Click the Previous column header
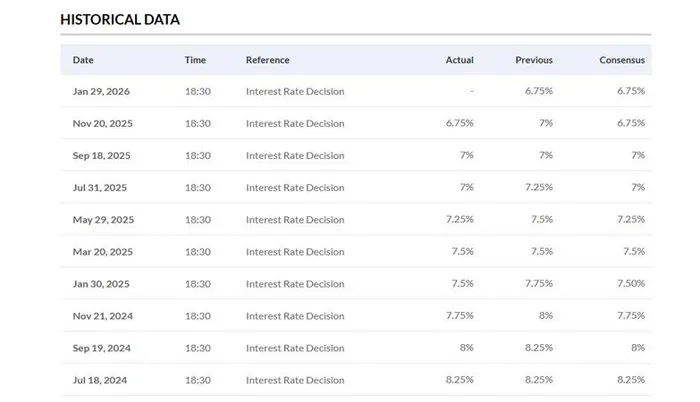 533,60
